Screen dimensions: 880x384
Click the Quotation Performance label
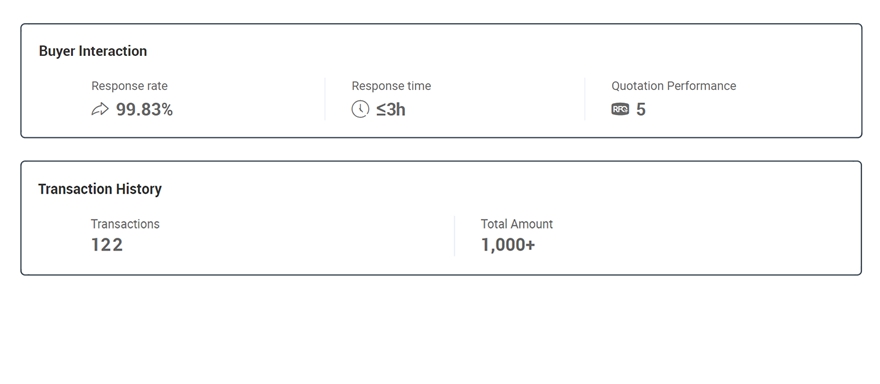click(x=673, y=86)
